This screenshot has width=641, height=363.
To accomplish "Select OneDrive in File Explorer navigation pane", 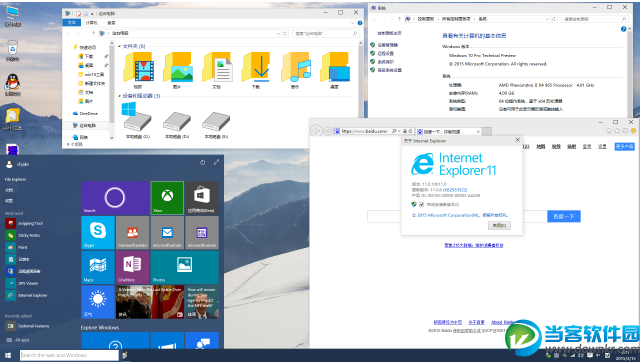I will [85, 113].
